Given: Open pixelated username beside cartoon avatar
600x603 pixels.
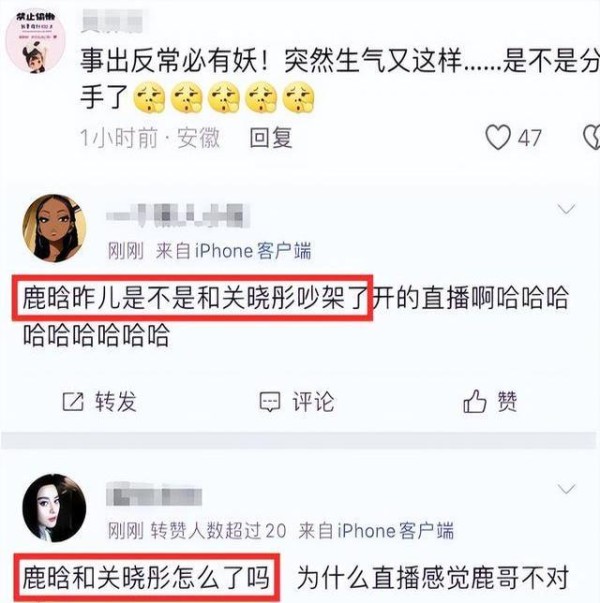Looking at the screenshot, I should click(x=178, y=215).
